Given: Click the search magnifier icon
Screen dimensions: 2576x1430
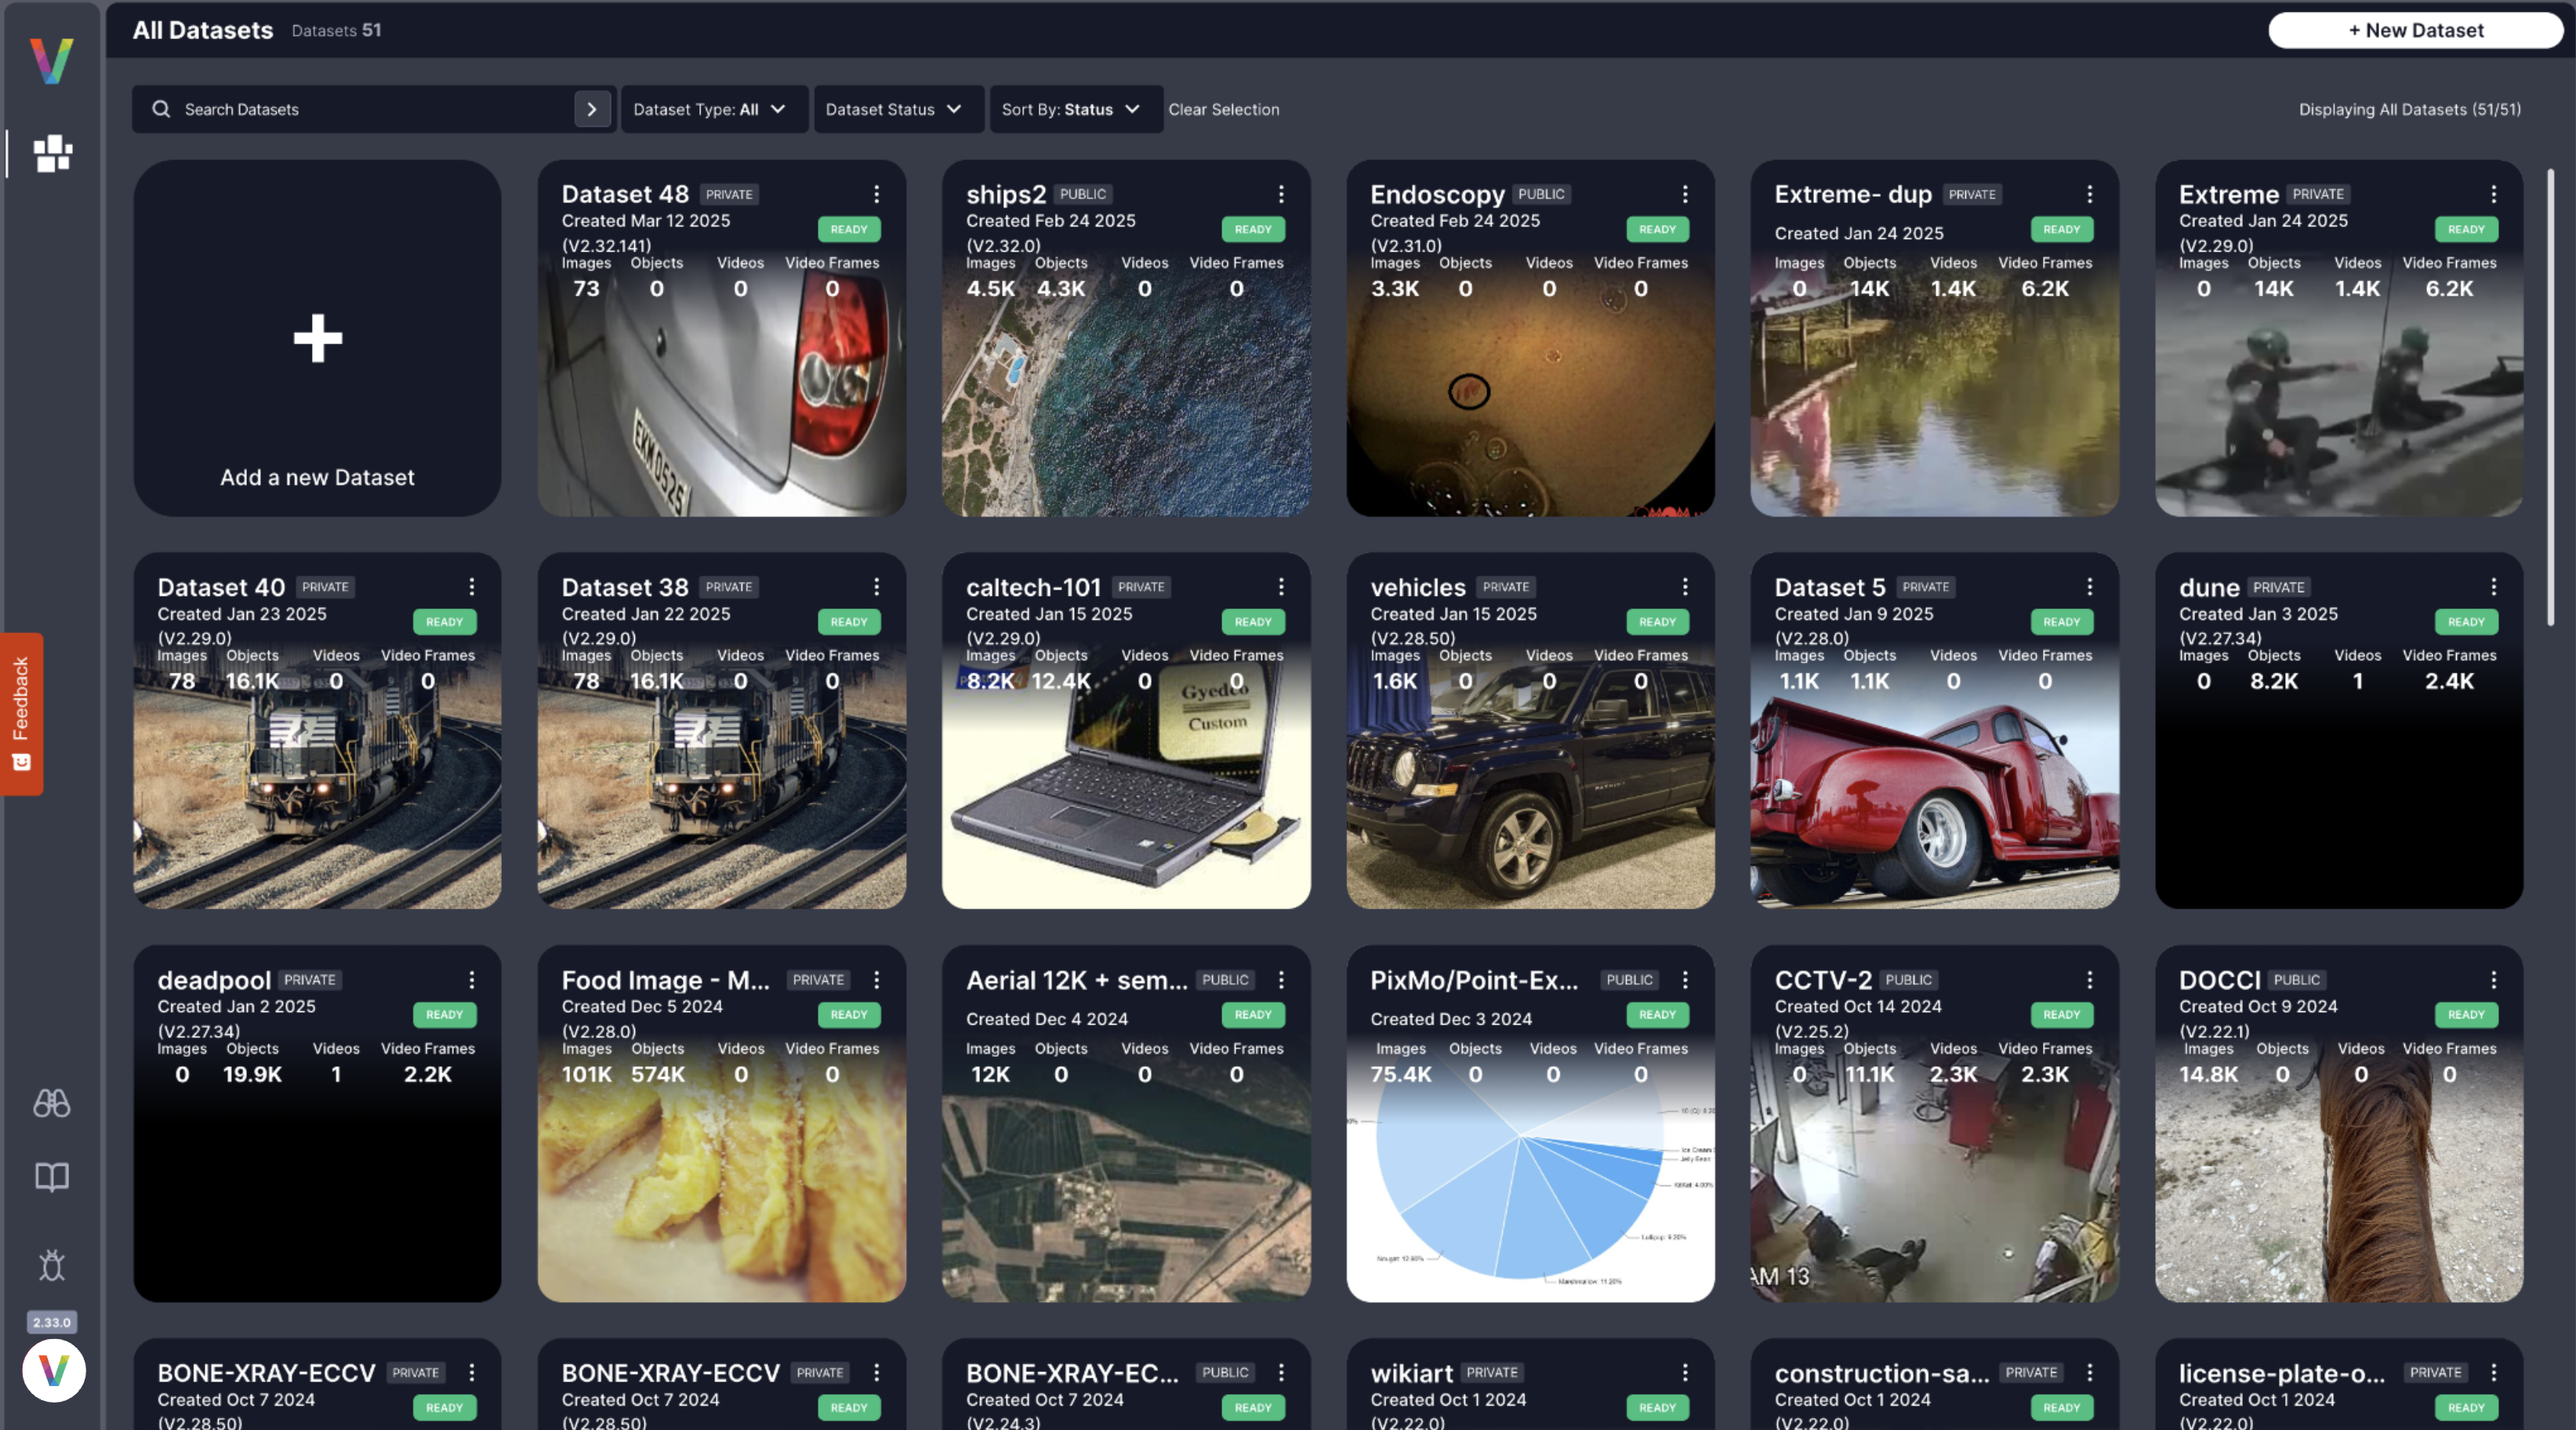Looking at the screenshot, I should (x=161, y=109).
